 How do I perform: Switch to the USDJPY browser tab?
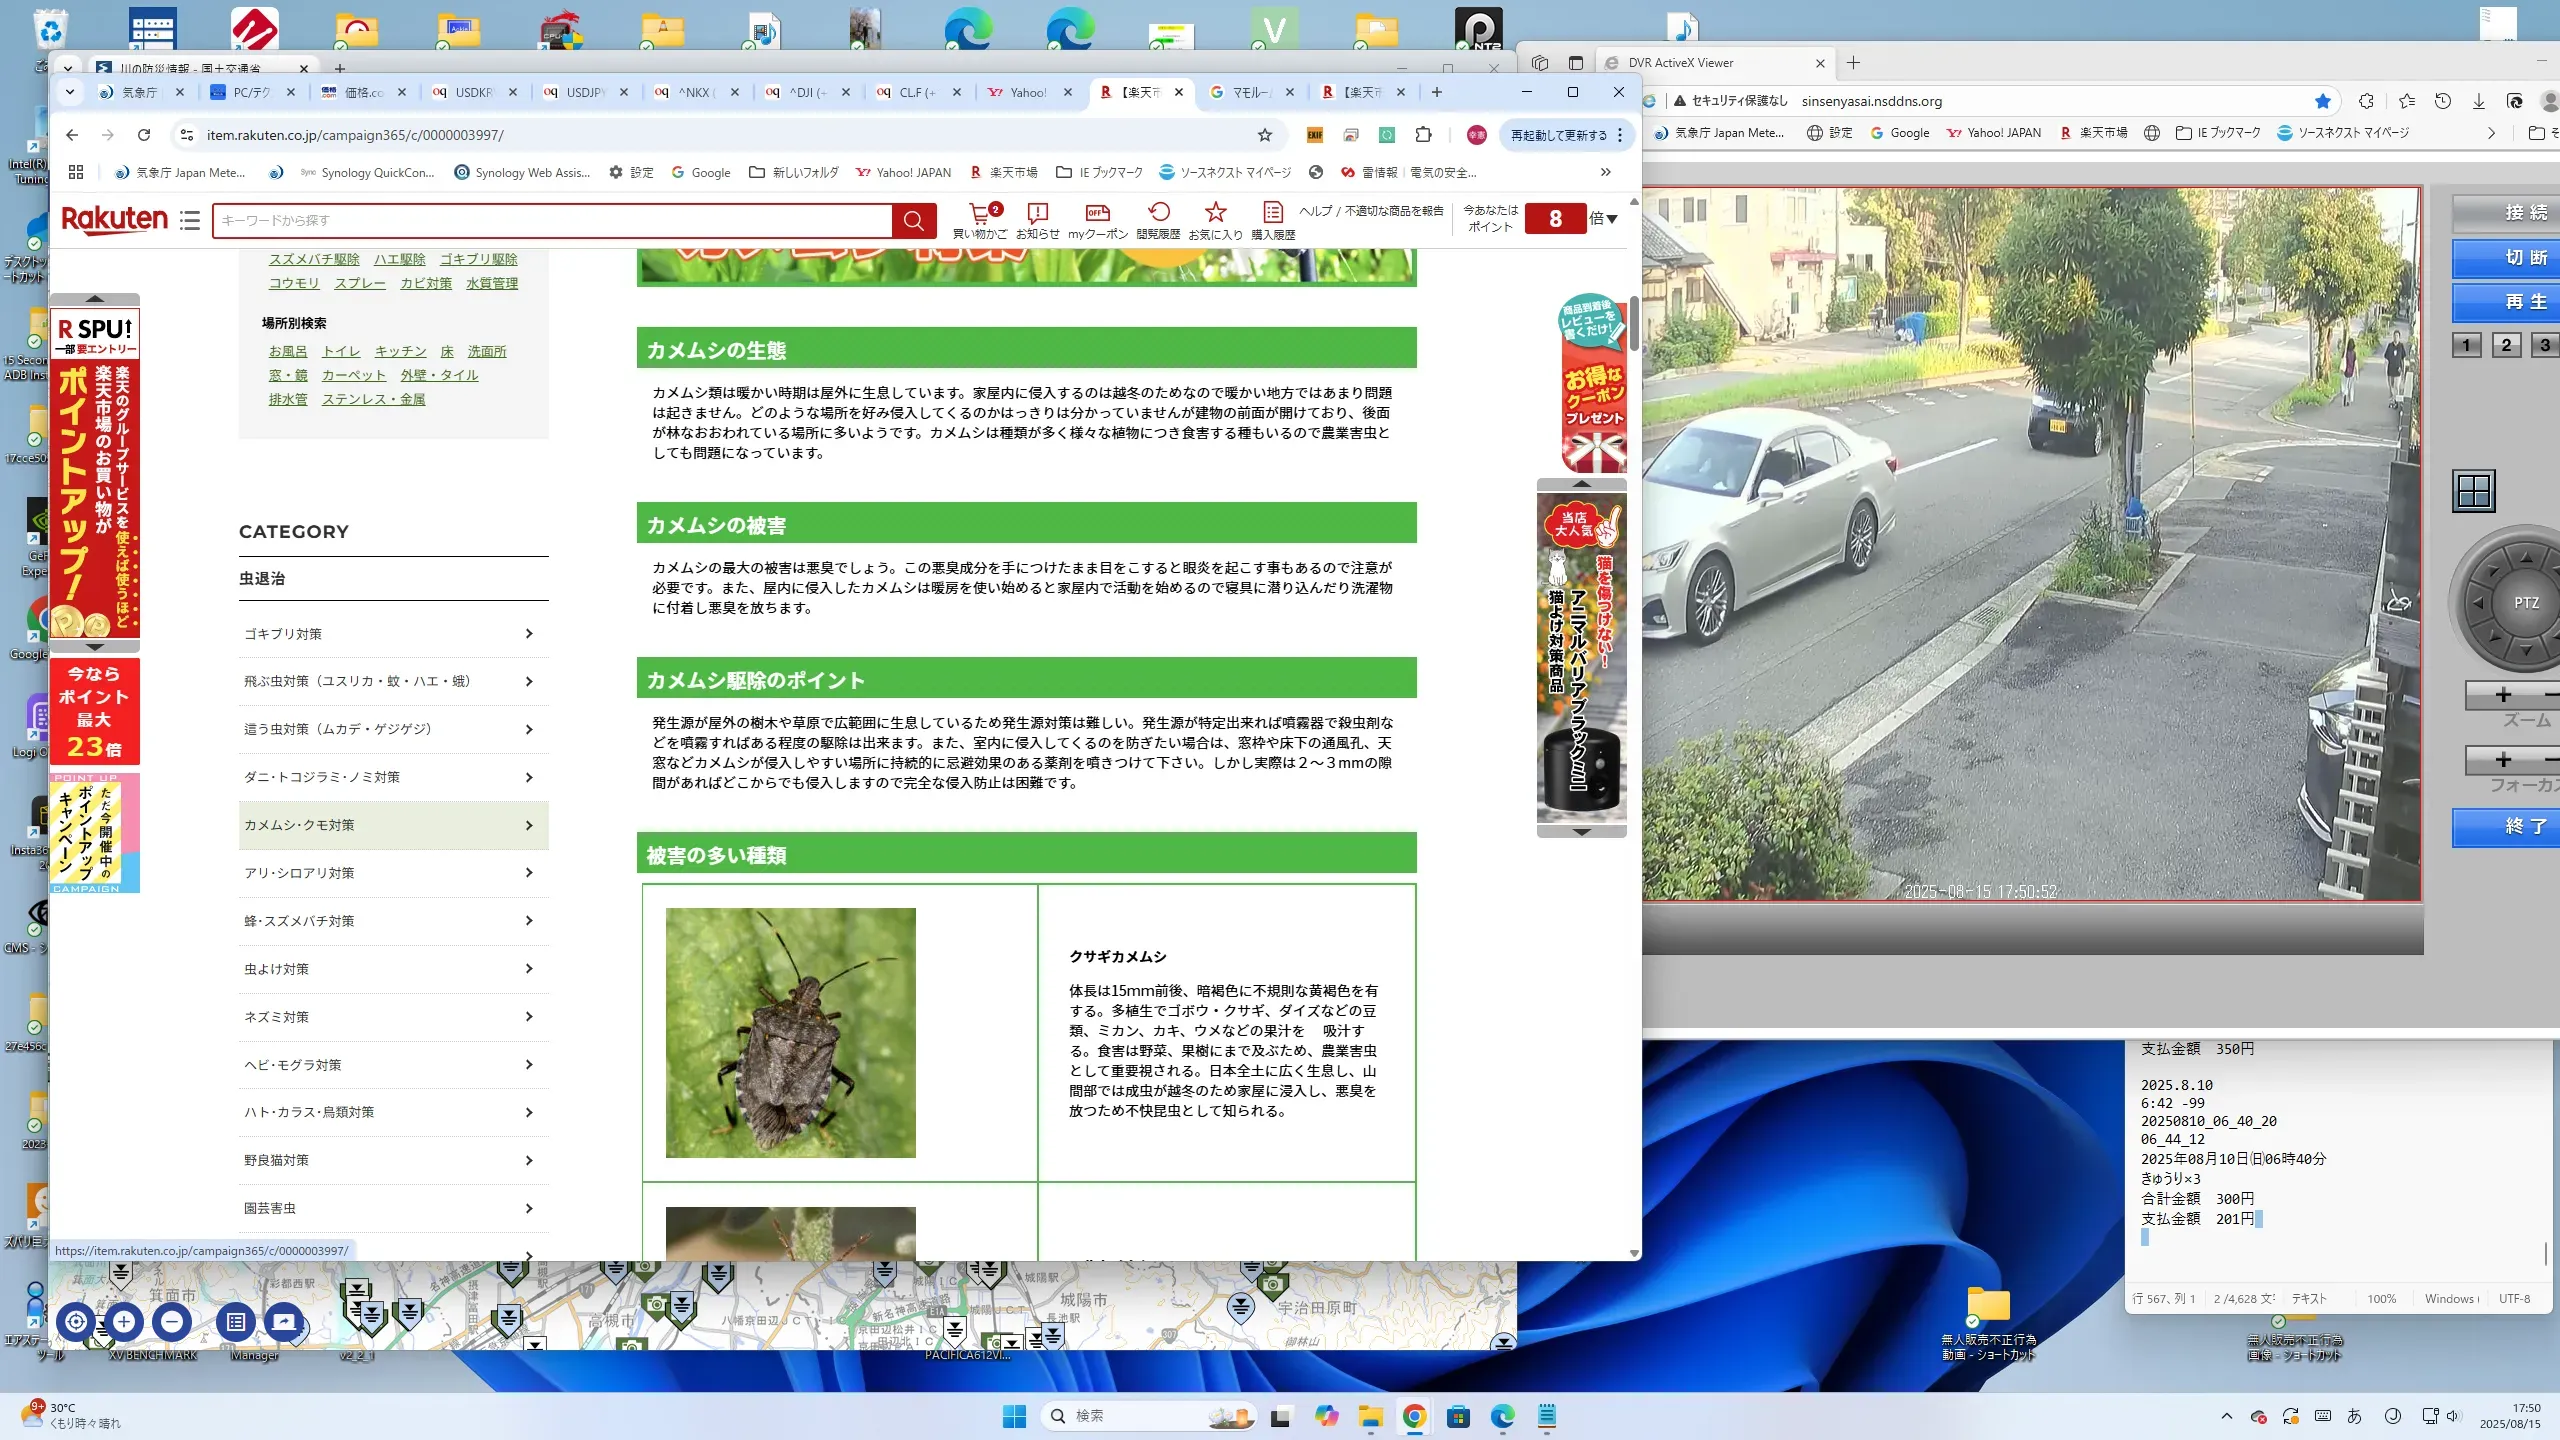[585, 92]
